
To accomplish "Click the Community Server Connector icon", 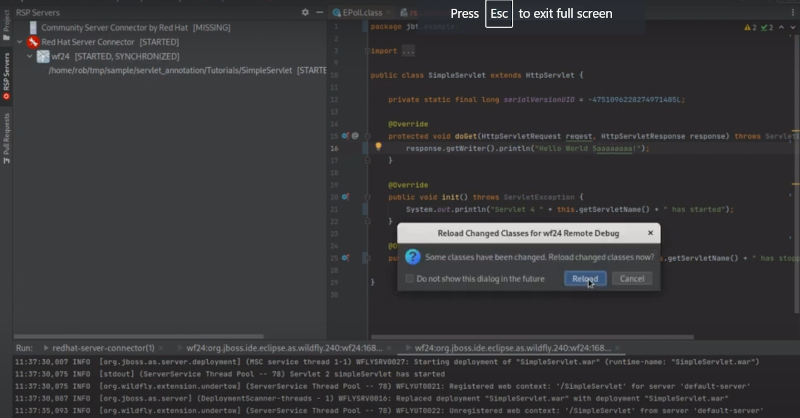I will coord(33,28).
